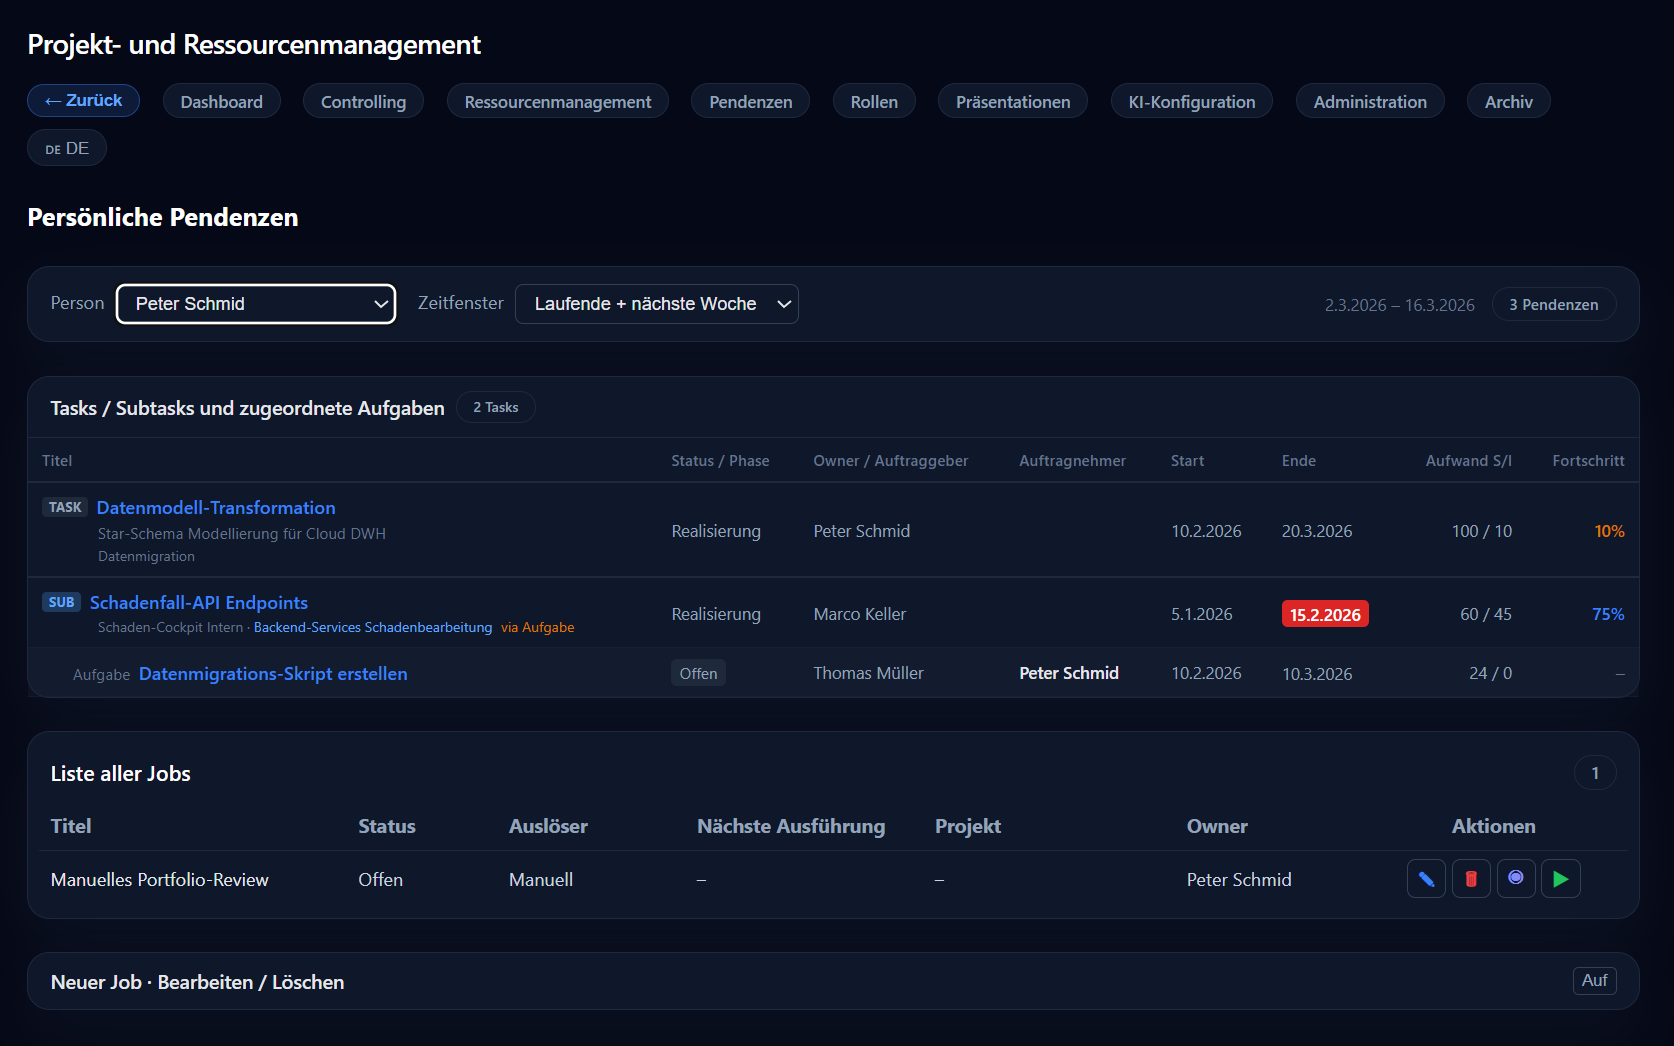Click the Auslöser value Manuell
Image resolution: width=1674 pixels, height=1046 pixels.
click(x=541, y=880)
